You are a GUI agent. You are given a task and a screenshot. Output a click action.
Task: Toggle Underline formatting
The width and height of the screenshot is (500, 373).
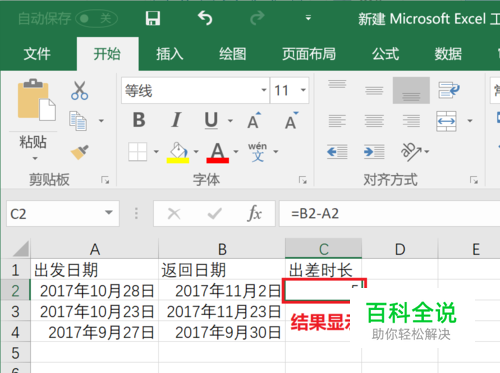pyautogui.click(x=211, y=120)
